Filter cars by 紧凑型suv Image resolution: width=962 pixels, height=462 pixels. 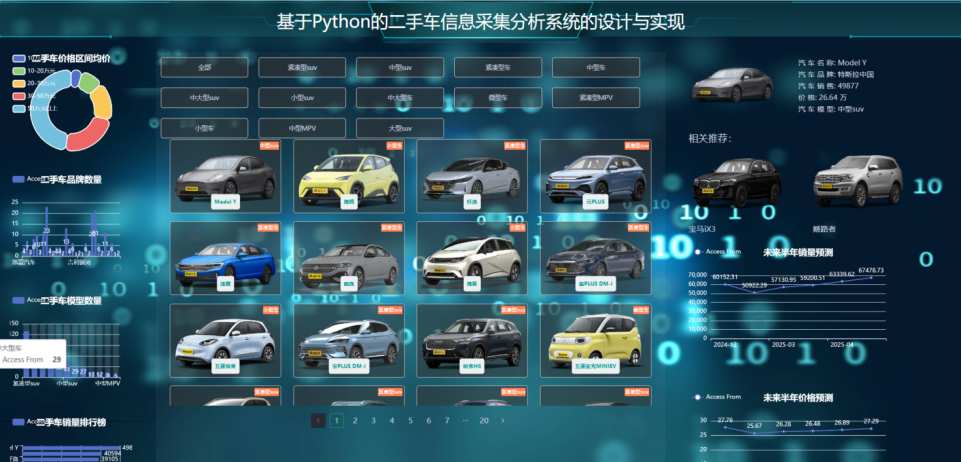(x=302, y=67)
